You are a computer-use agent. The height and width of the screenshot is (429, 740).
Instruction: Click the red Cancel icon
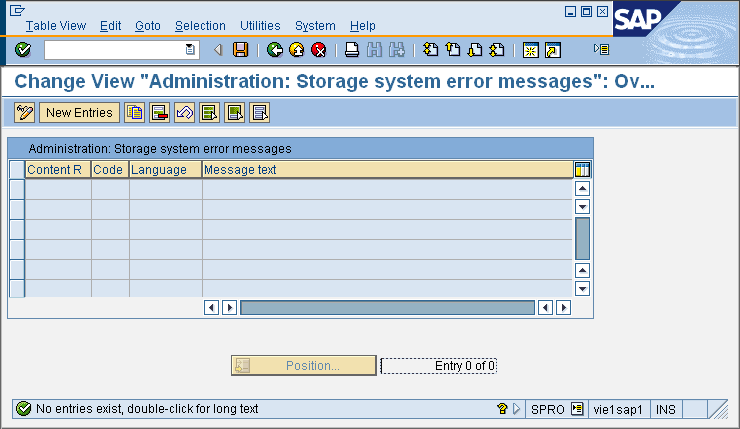(319, 50)
